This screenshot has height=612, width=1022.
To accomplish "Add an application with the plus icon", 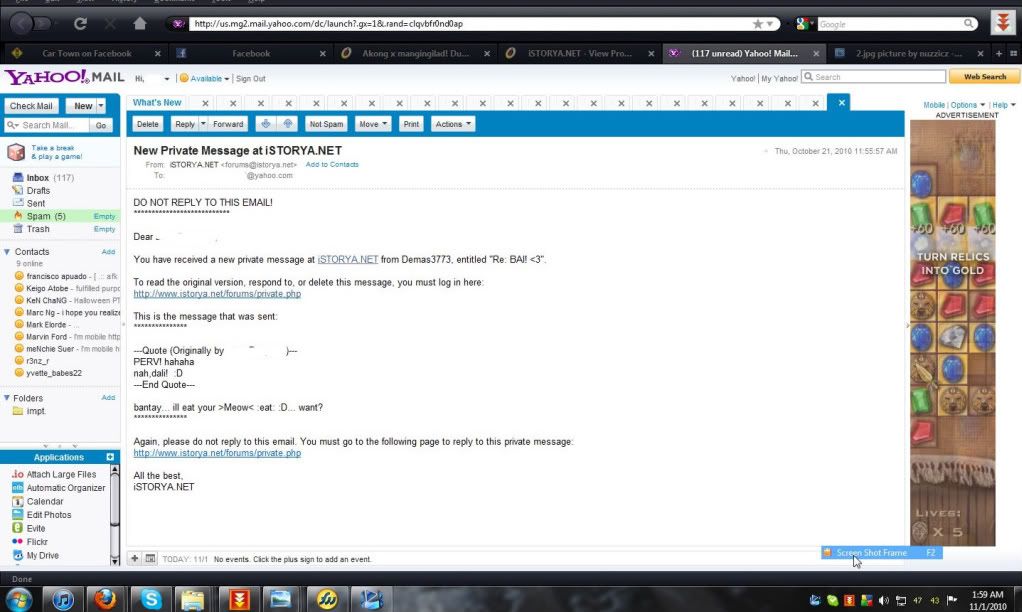I will coord(110,457).
